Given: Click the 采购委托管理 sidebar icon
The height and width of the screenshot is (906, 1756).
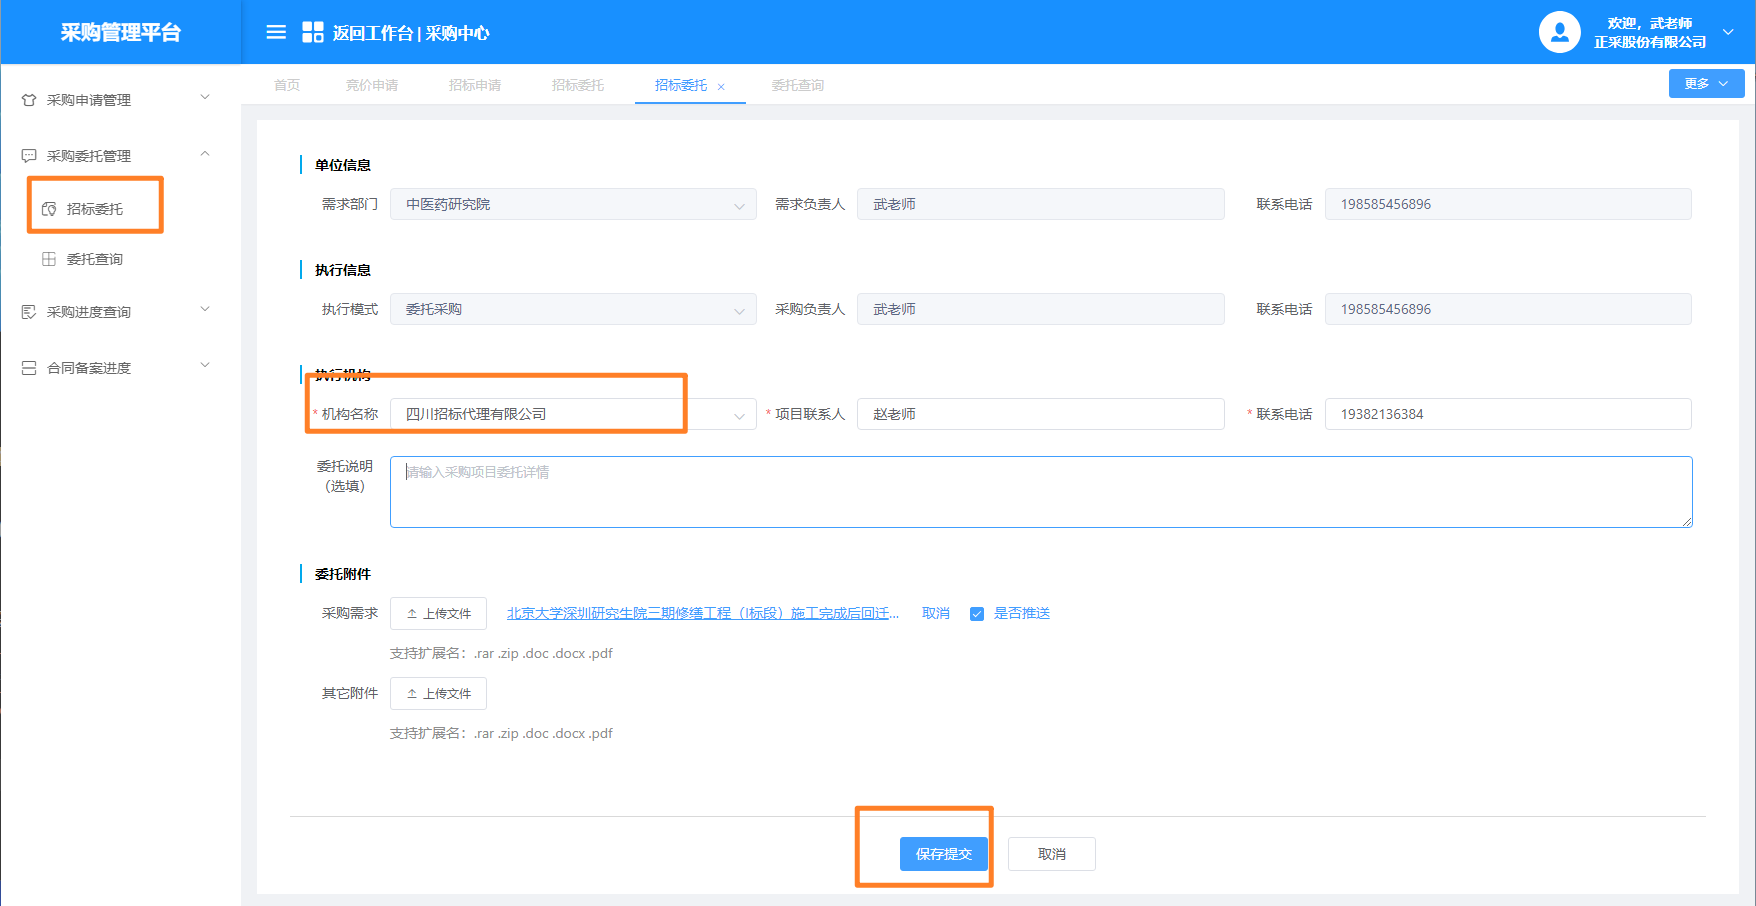Looking at the screenshot, I should tap(29, 156).
